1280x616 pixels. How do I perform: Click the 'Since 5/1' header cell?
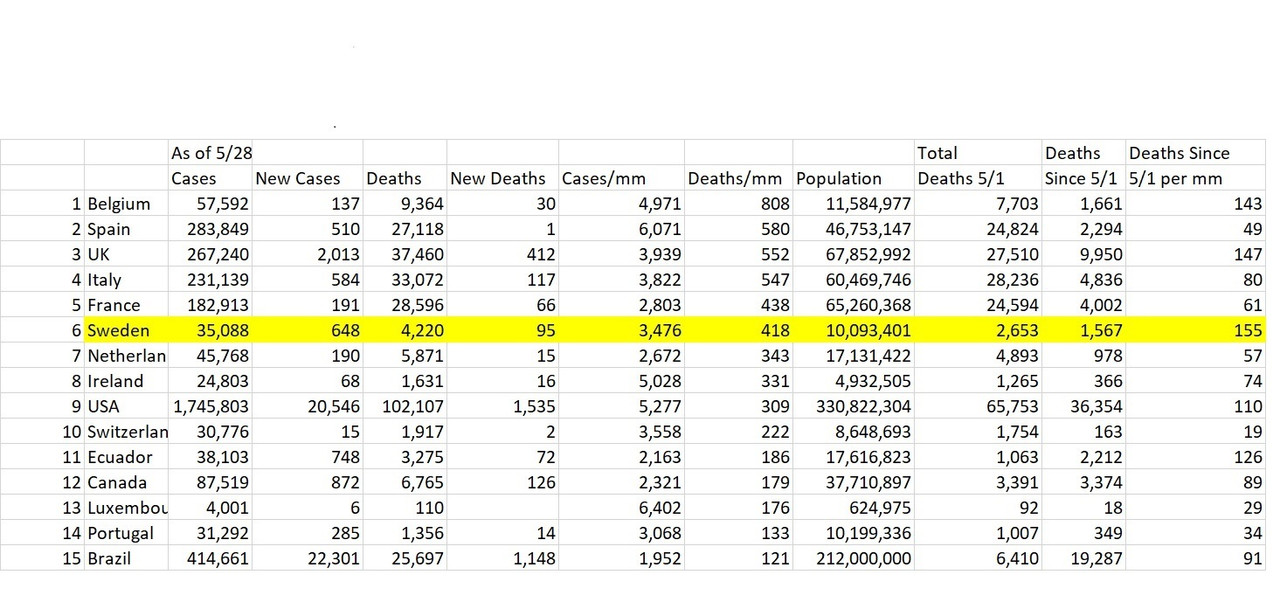click(1083, 178)
